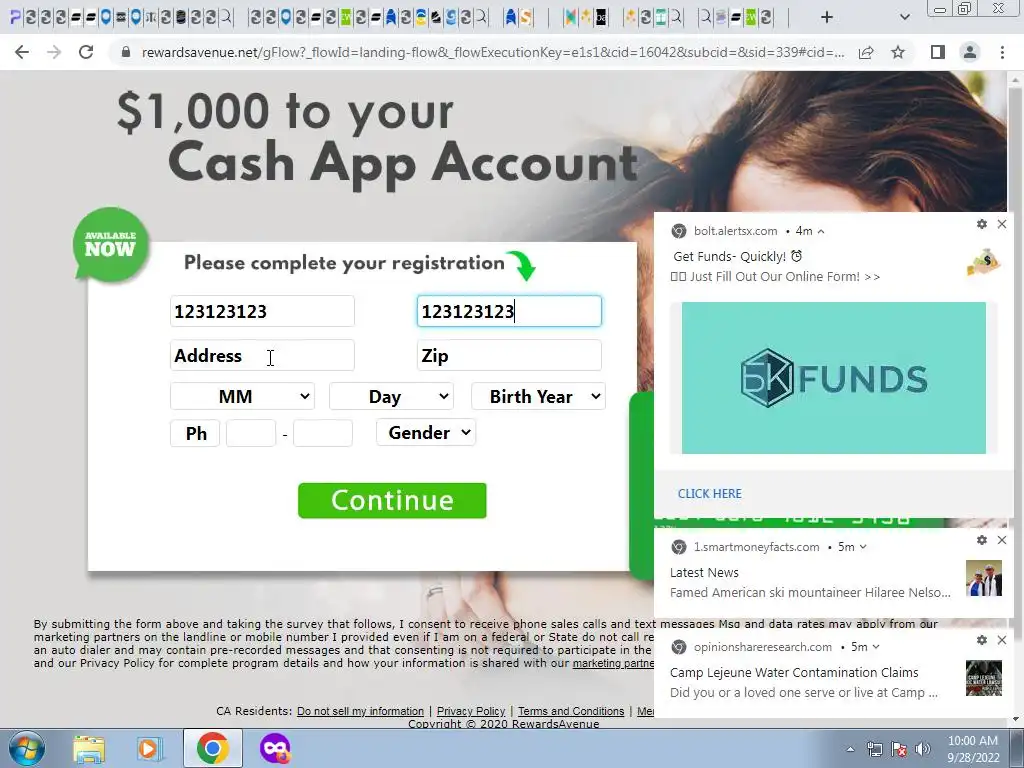Click the 5K Funds banner image
1024x768 pixels.
click(833, 377)
